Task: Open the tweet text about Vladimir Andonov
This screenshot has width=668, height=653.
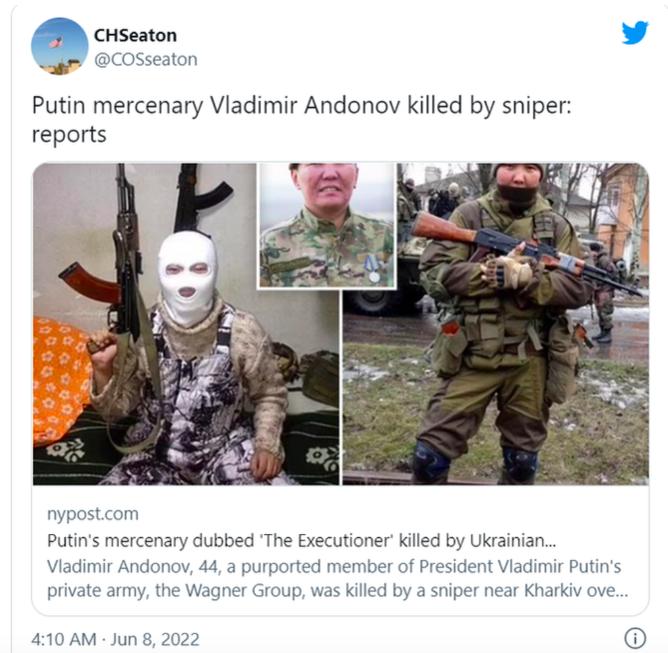Action: point(301,120)
